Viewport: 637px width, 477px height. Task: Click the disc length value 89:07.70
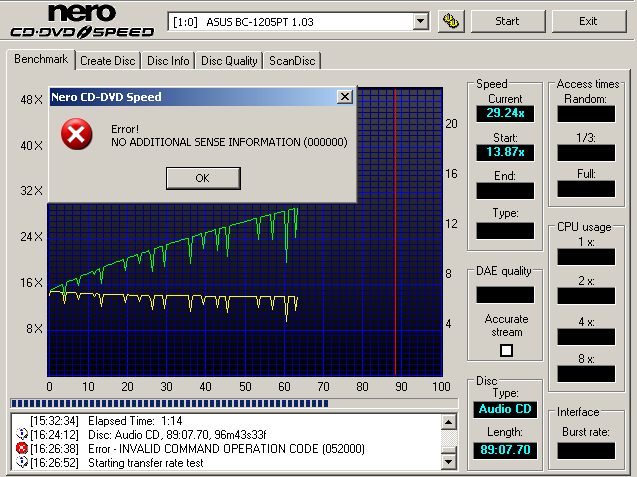point(505,450)
